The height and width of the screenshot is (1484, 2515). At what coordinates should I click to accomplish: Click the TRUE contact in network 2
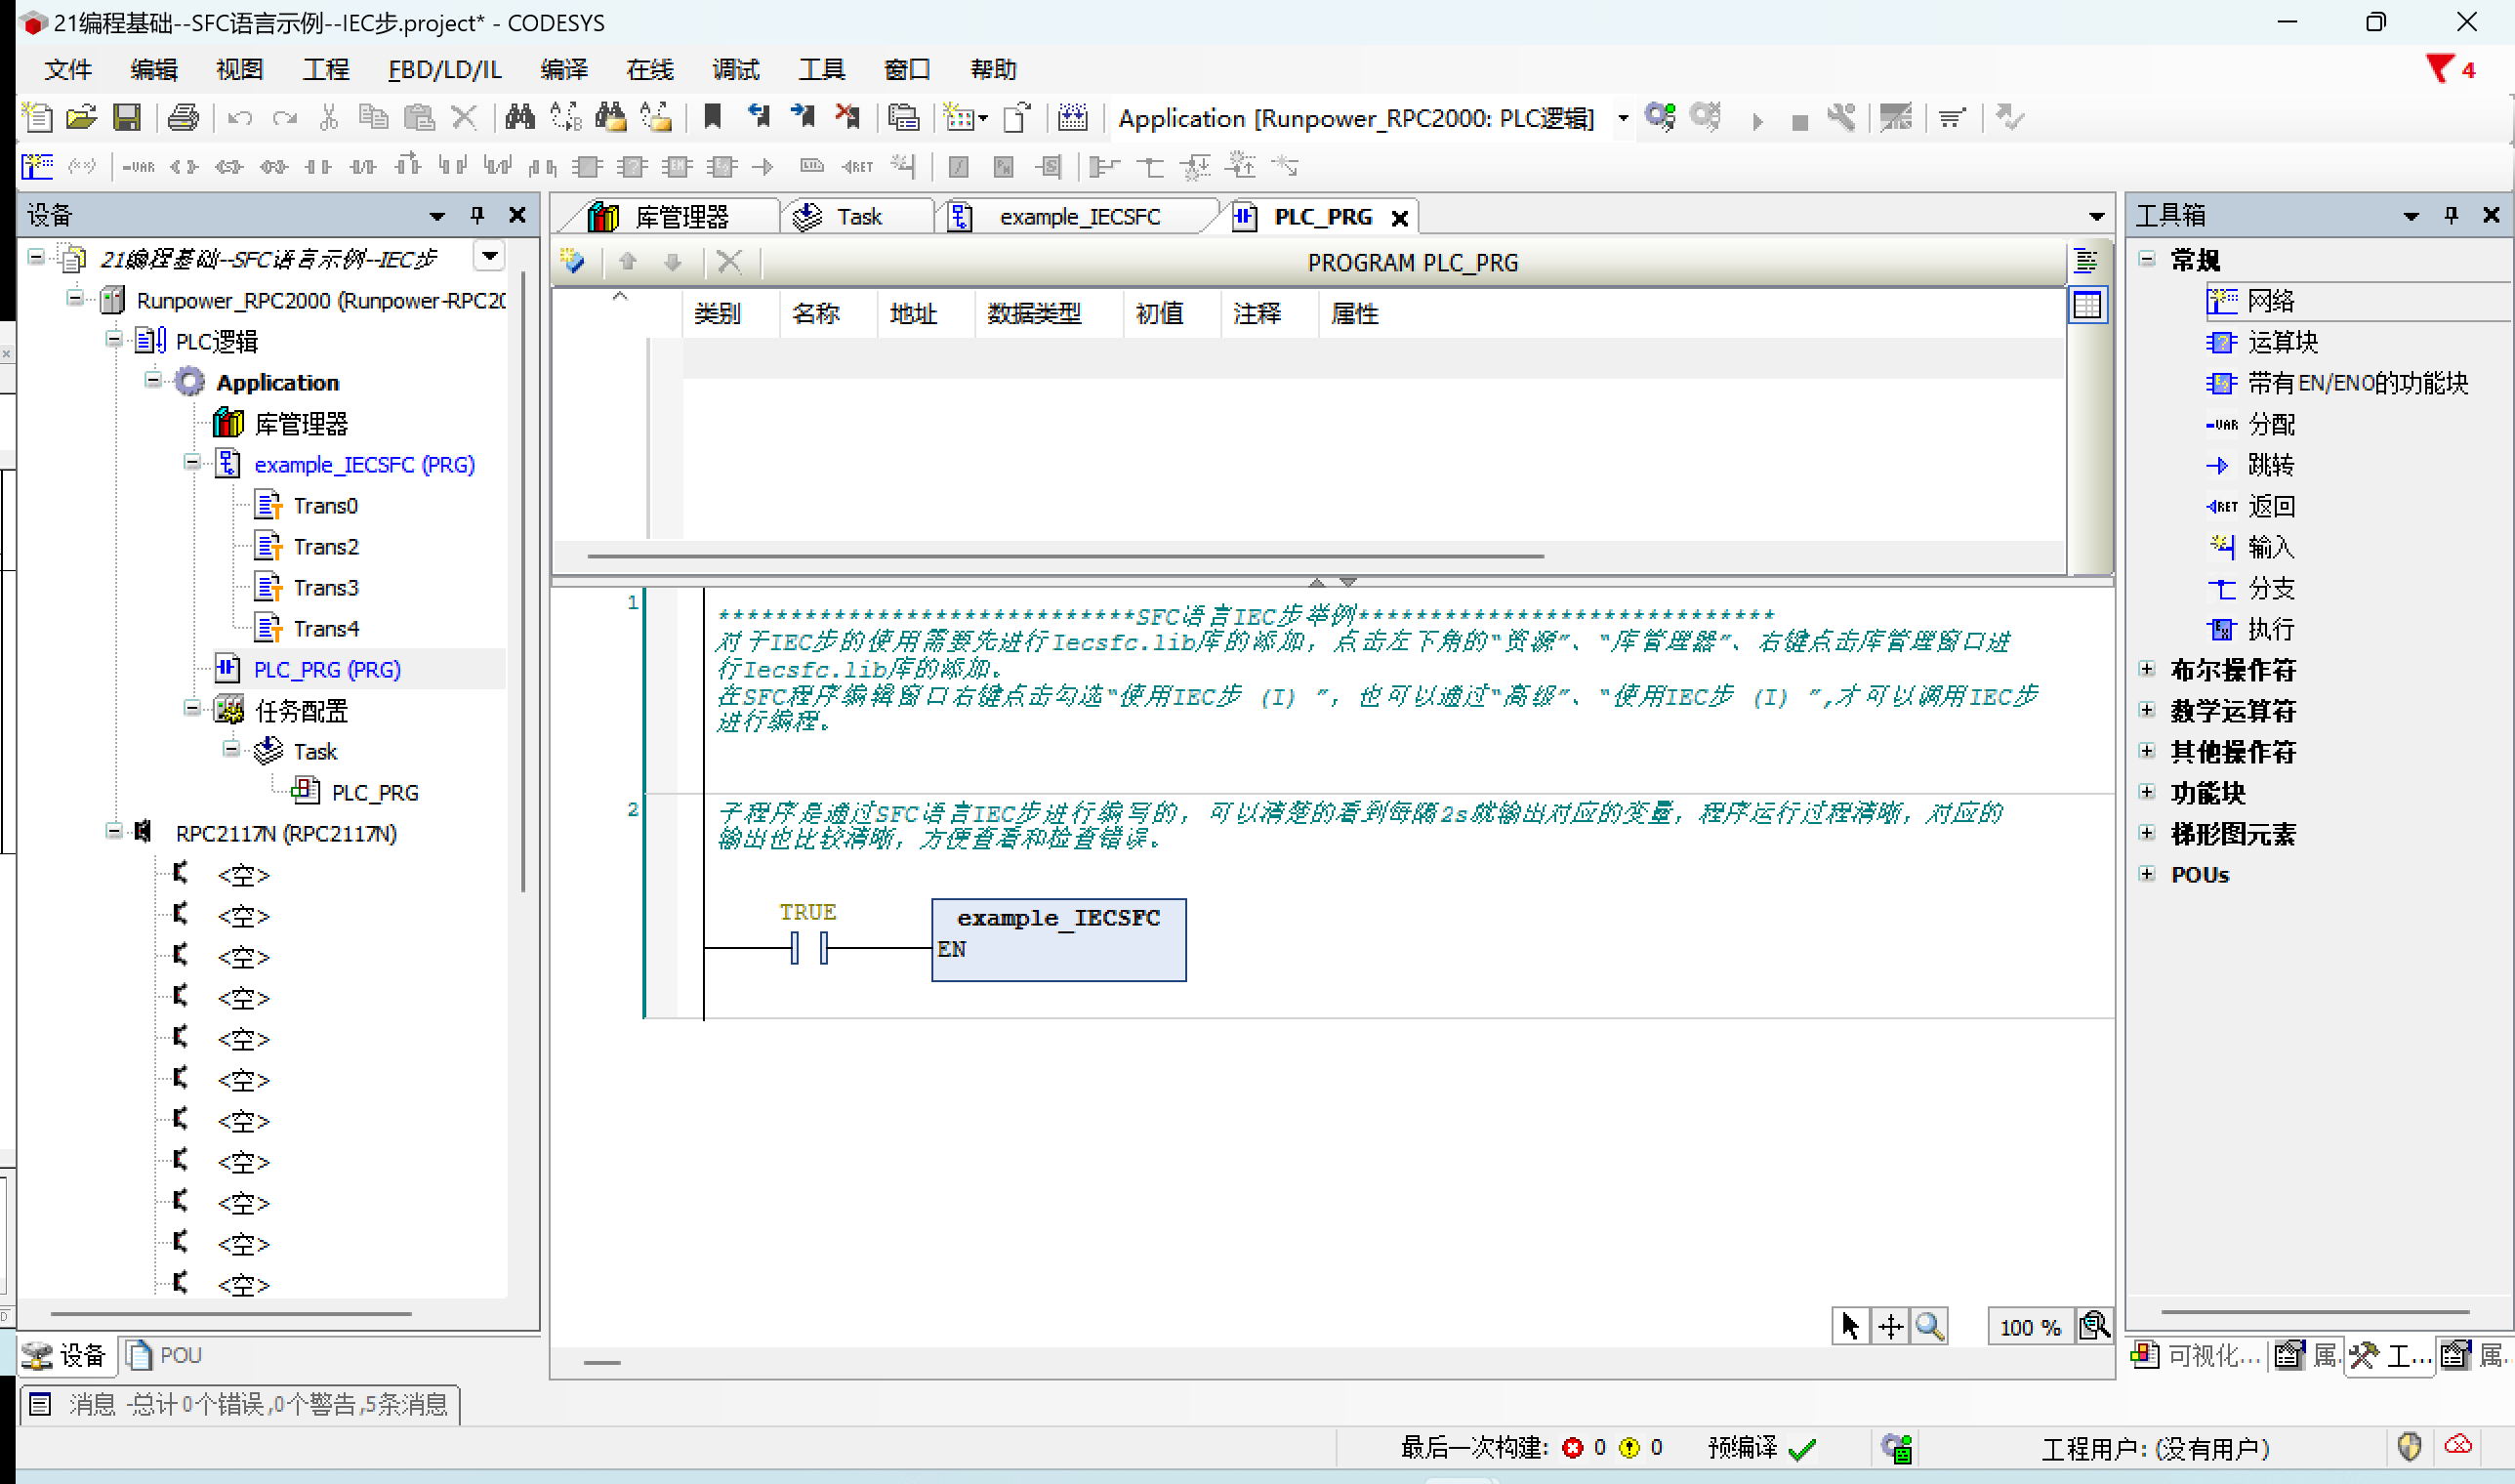(808, 946)
